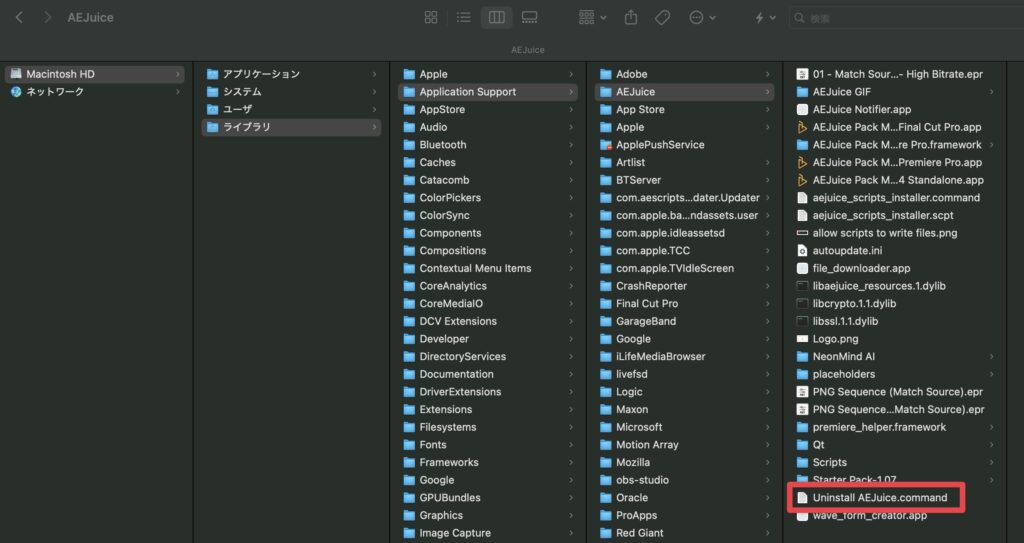Go forward with the toolbar forward arrow
Image resolution: width=1024 pixels, height=543 pixels.
coord(47,18)
